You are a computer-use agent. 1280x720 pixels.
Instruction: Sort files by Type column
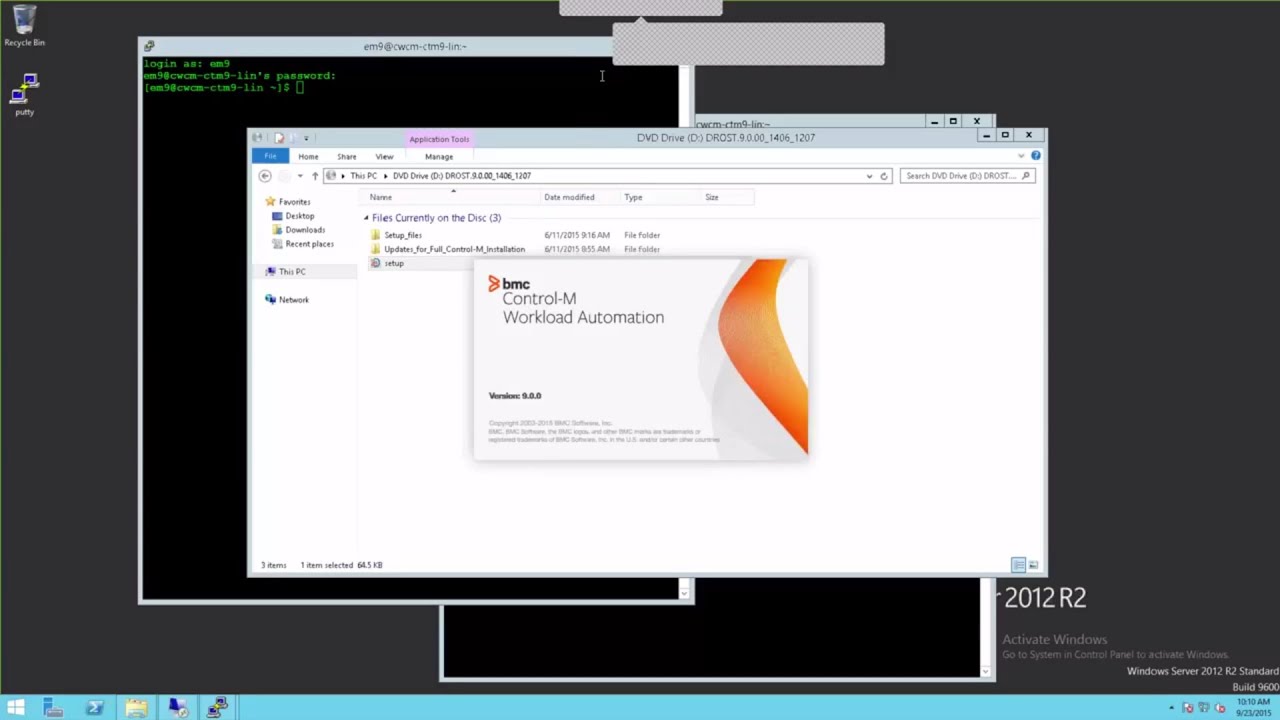[660, 197]
